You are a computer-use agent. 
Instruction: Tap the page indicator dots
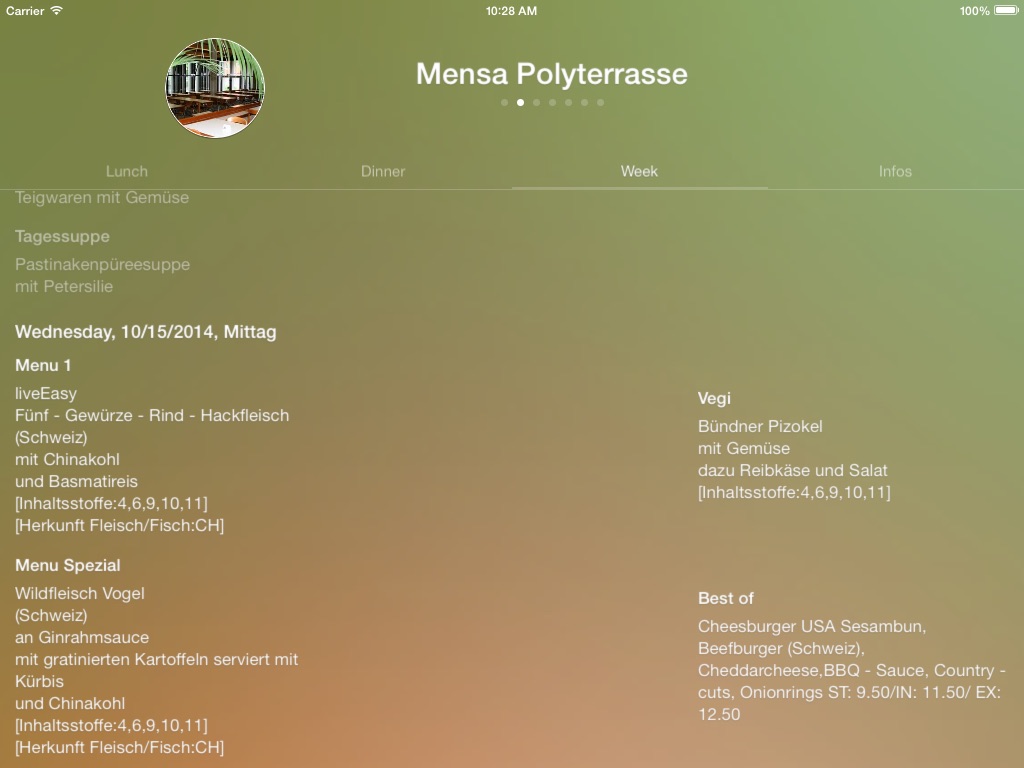coord(552,103)
